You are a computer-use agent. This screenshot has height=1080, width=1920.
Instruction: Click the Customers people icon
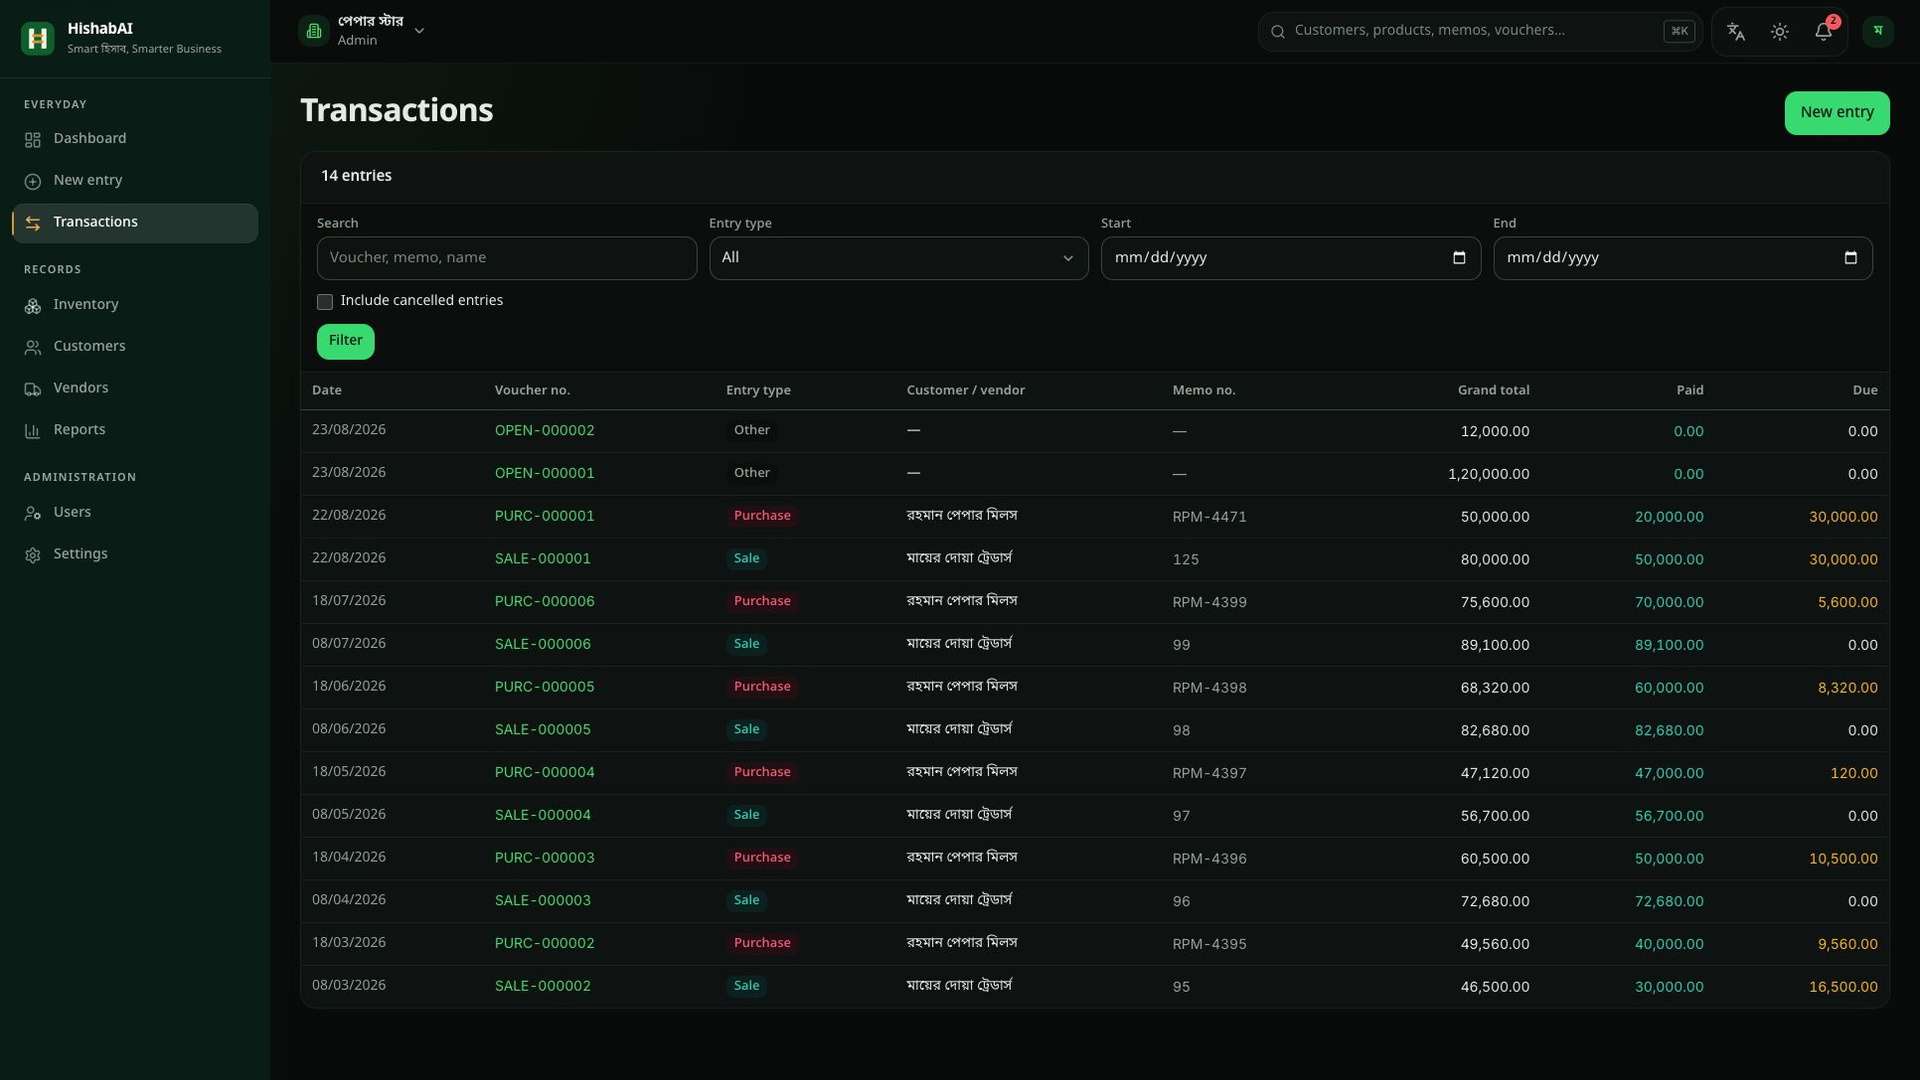(33, 348)
